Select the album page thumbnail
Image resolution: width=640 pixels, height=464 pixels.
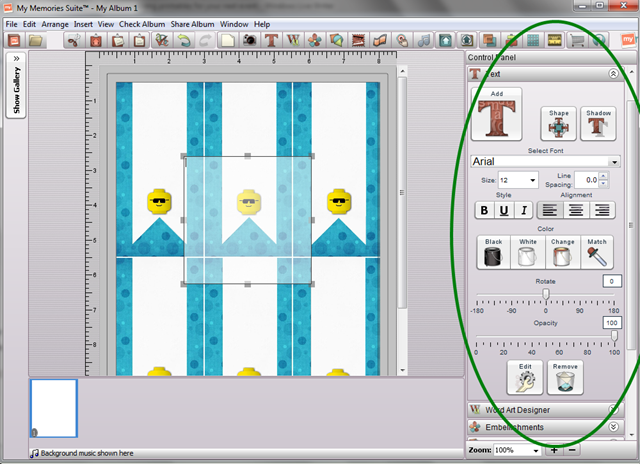(x=54, y=408)
